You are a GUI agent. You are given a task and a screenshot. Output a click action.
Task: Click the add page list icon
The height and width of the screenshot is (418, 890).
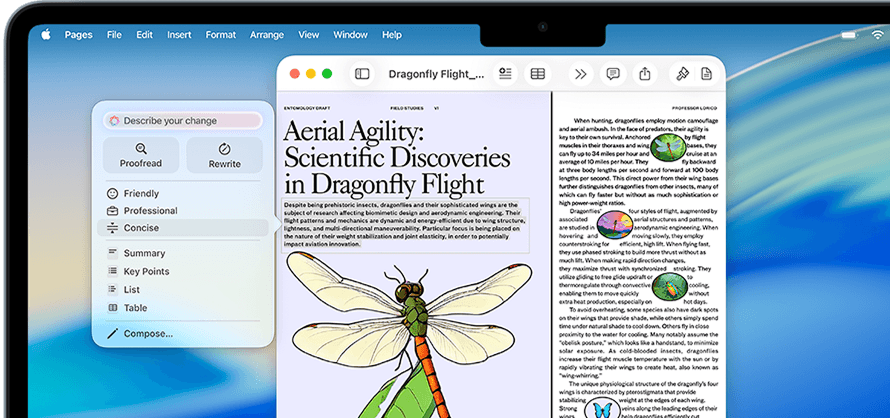pos(505,74)
